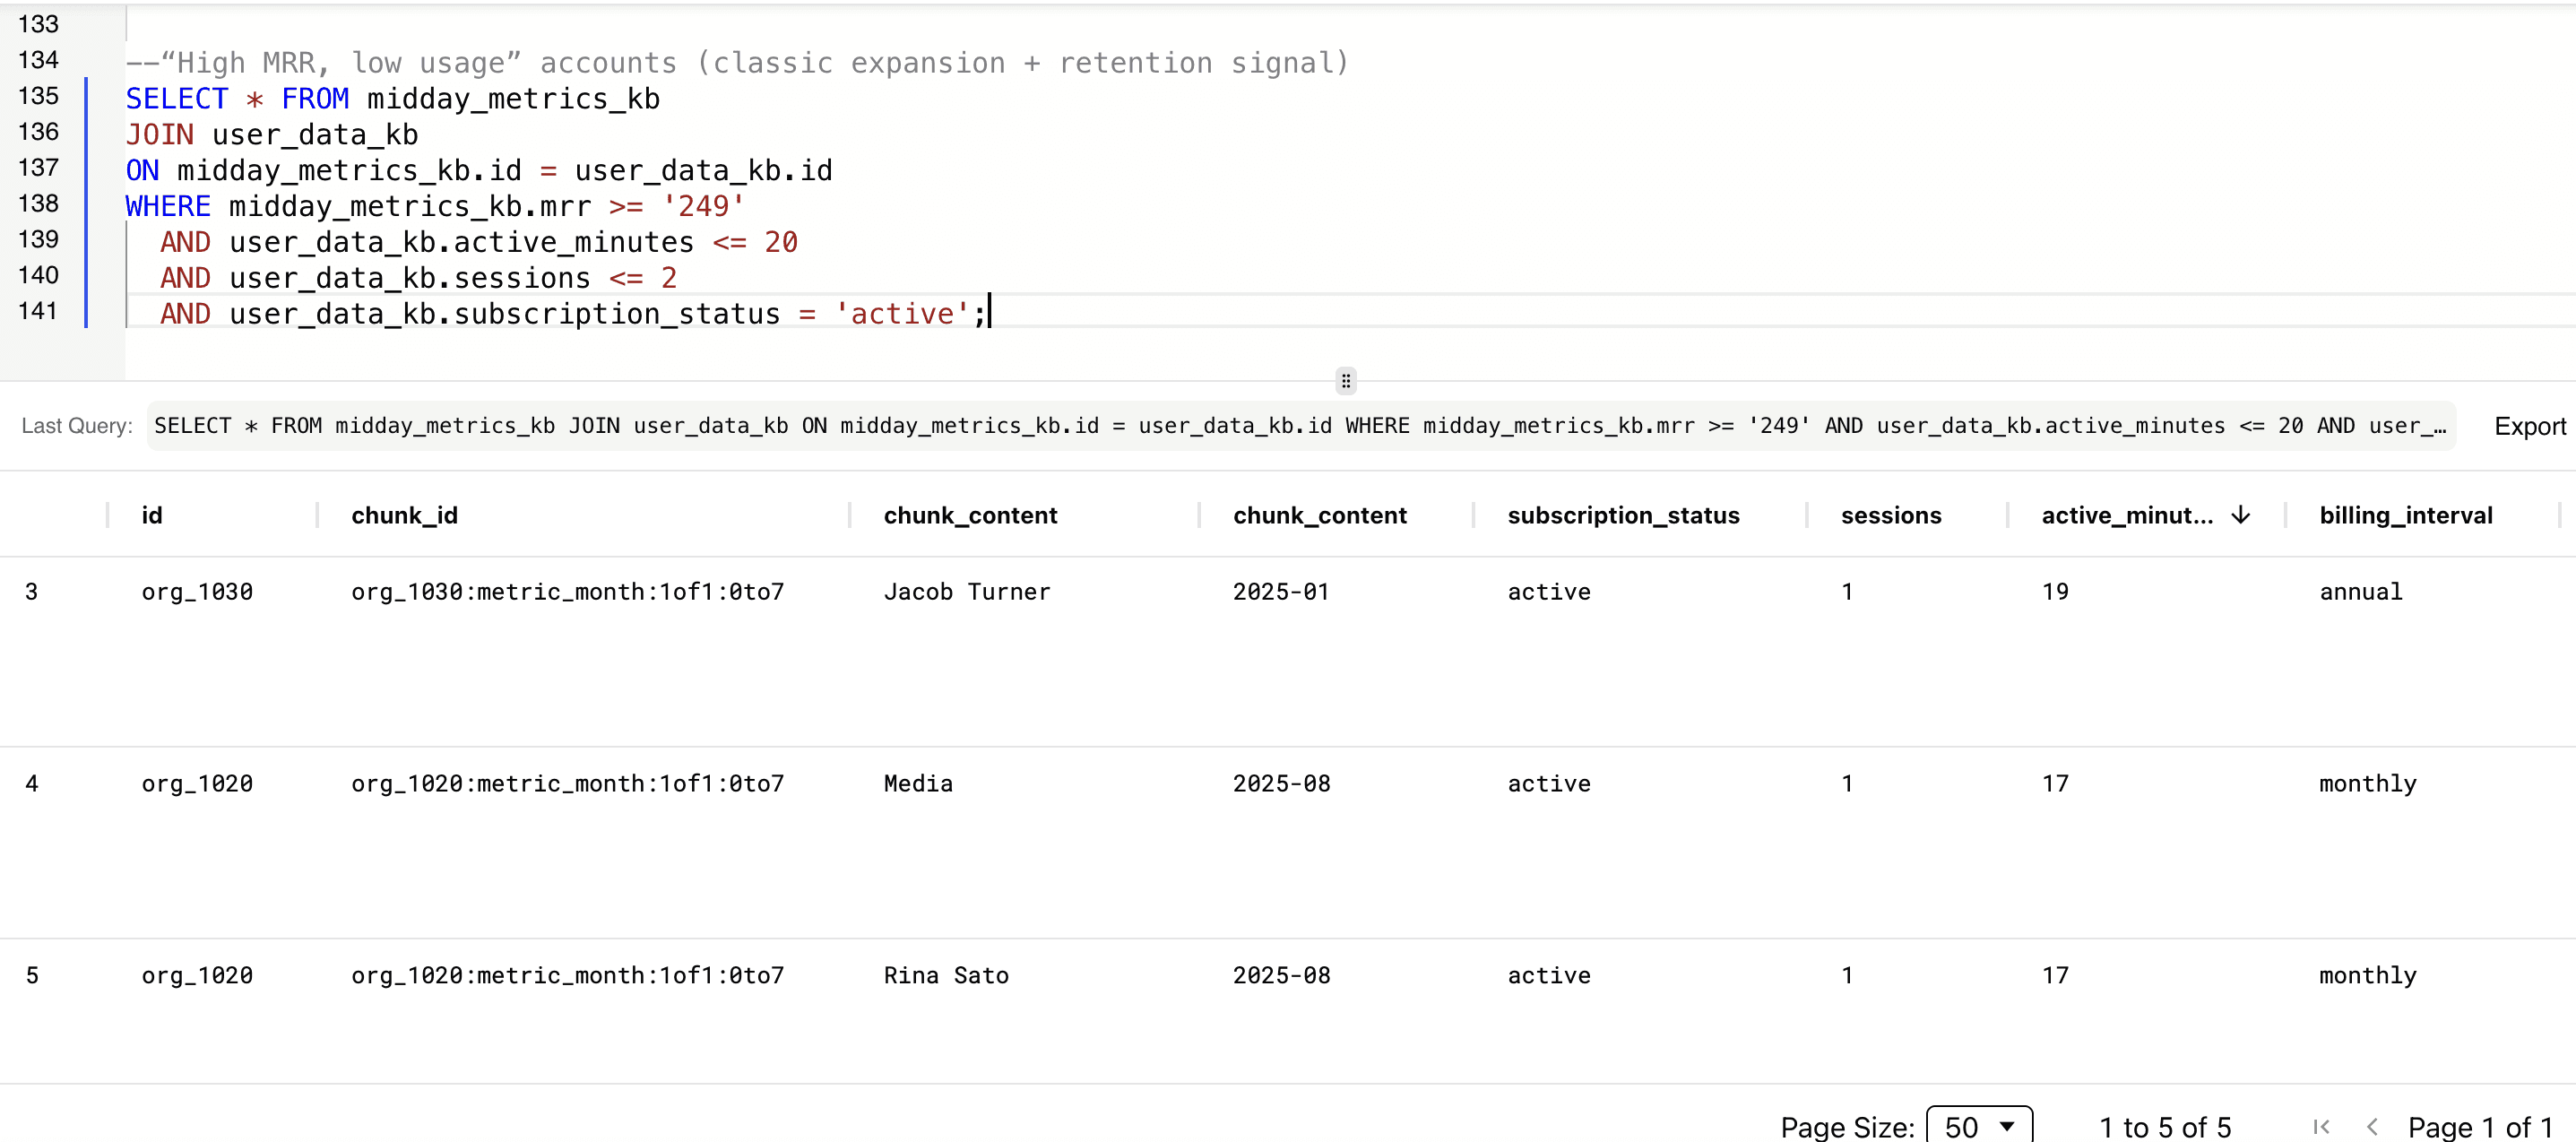Viewport: 2576px width, 1142px height.
Task: Click the Last Query text field
Action: point(1300,427)
